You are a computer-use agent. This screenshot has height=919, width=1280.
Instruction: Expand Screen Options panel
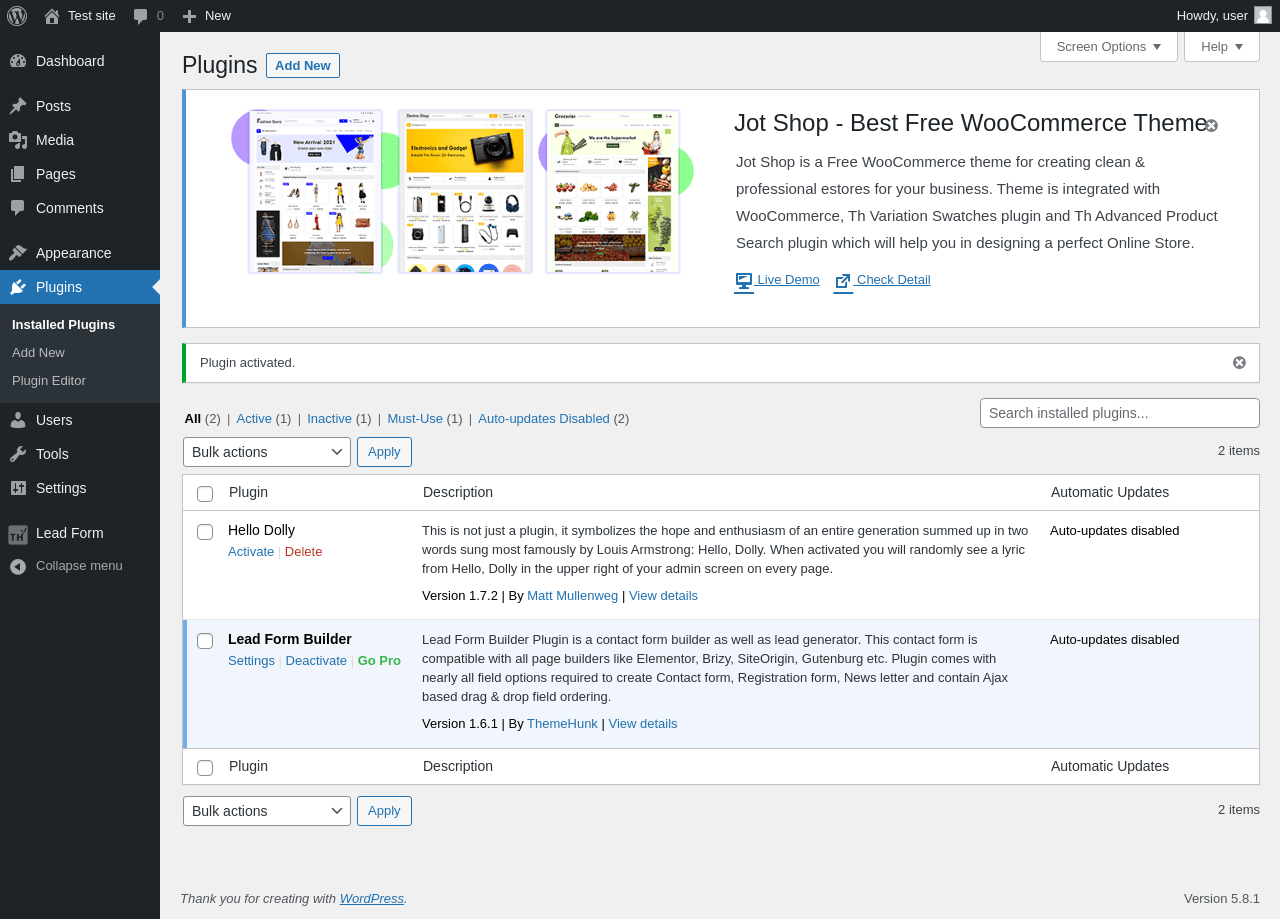[x=1109, y=47]
